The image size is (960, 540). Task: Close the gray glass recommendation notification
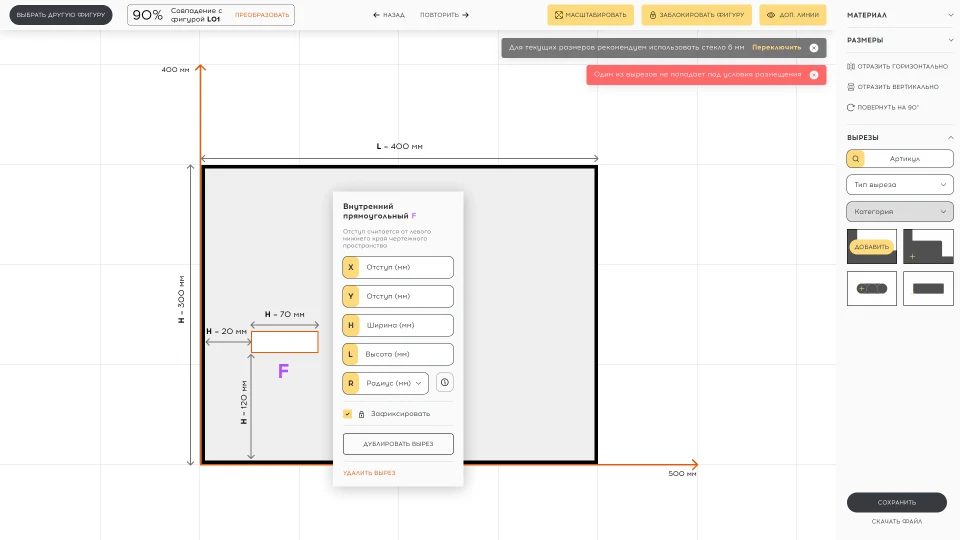point(814,48)
